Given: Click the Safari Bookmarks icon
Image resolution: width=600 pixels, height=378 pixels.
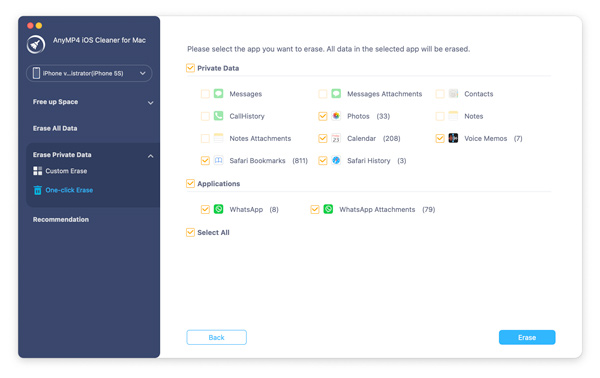Looking at the screenshot, I should coord(218,160).
